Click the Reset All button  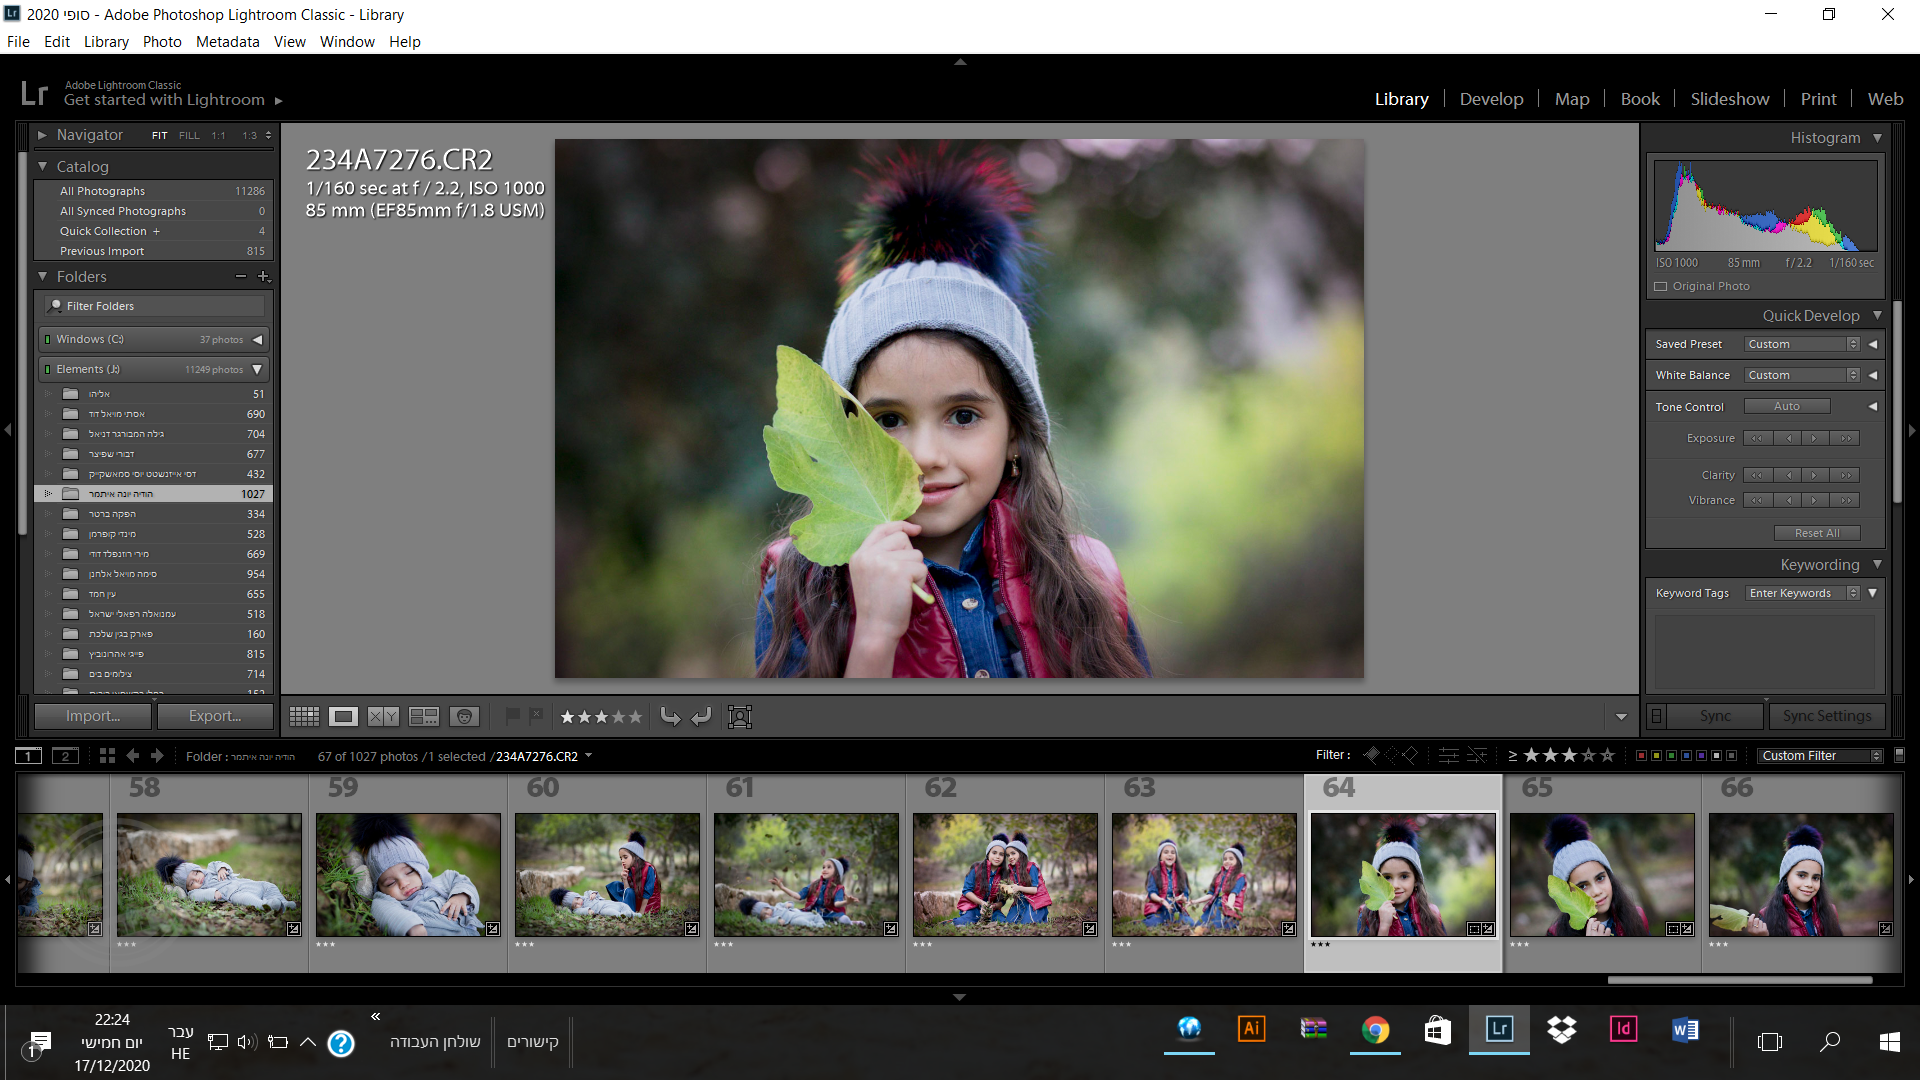(x=1816, y=533)
